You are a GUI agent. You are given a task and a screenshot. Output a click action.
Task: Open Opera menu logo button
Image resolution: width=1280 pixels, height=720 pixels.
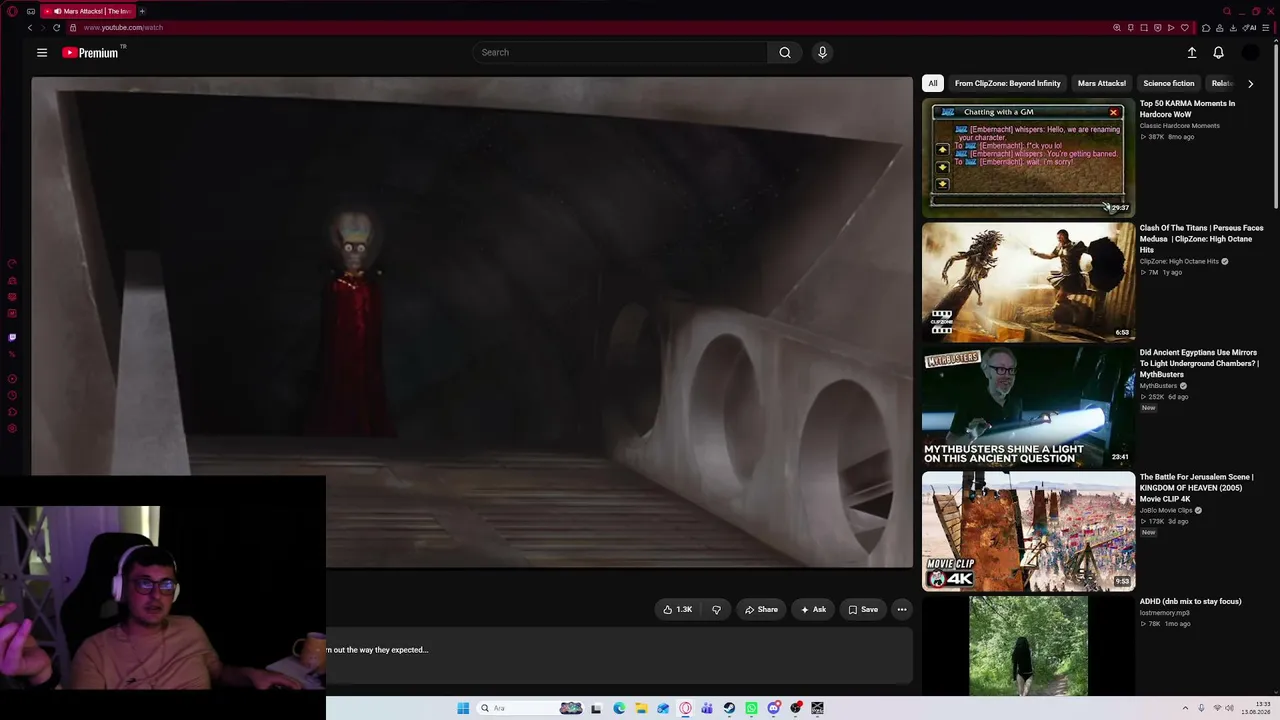tap(11, 11)
